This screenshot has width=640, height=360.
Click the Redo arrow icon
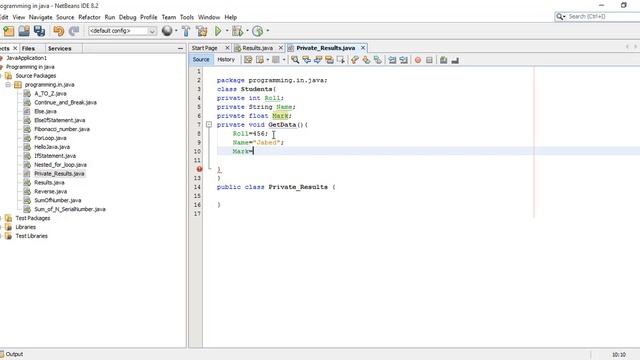point(74,31)
